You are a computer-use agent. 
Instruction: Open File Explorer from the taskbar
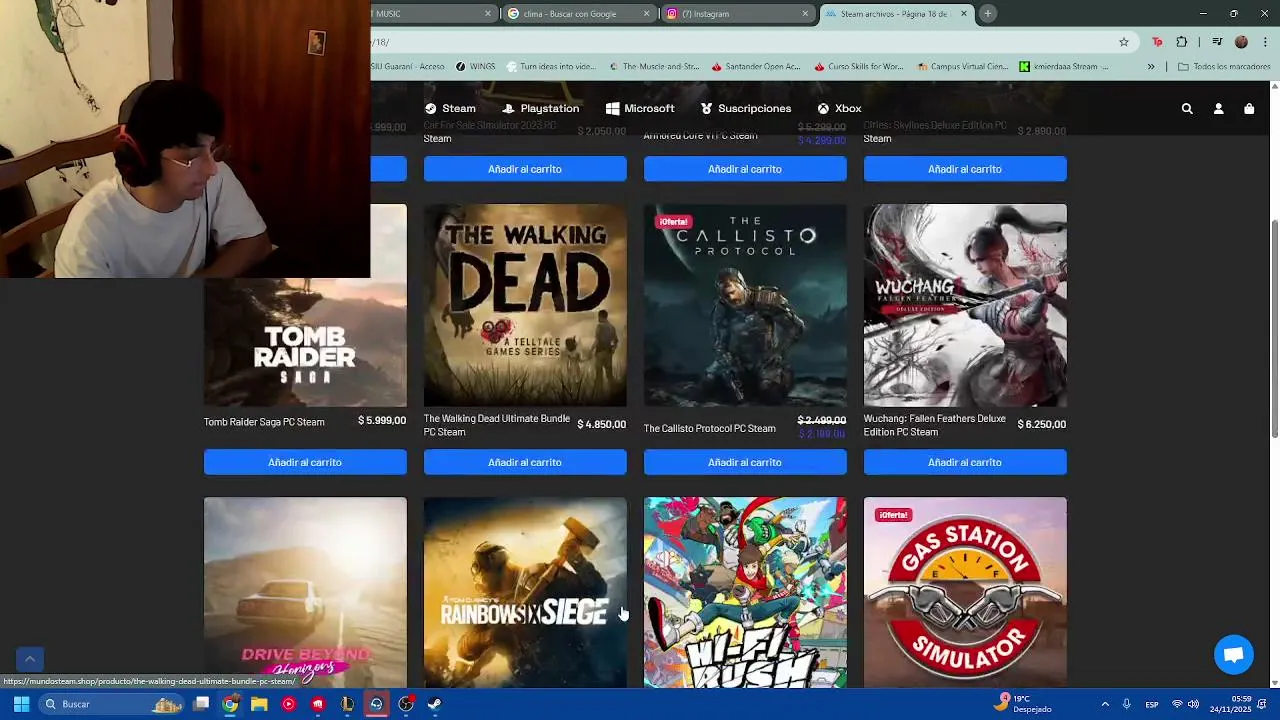click(x=259, y=704)
